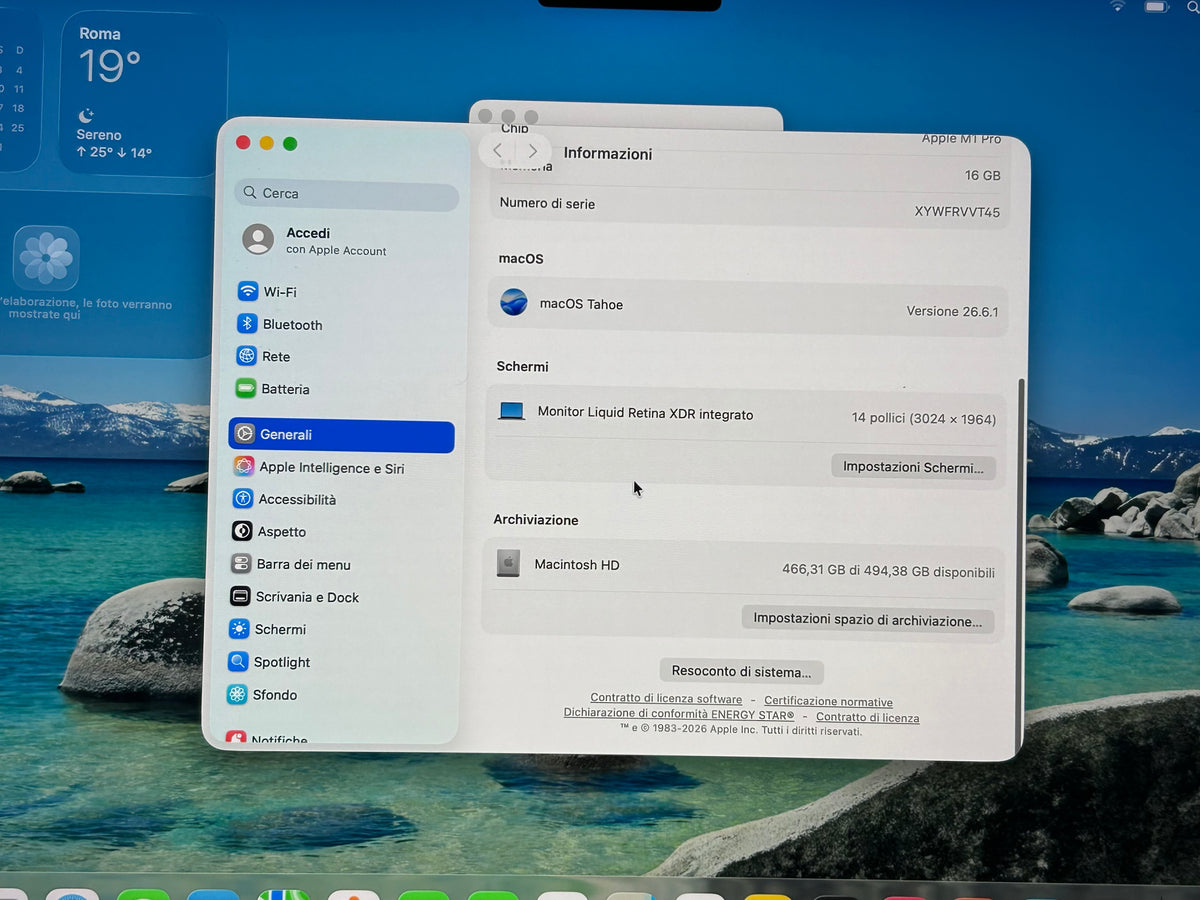The image size is (1200, 900).
Task: Click the Generali gear icon
Action: point(244,434)
